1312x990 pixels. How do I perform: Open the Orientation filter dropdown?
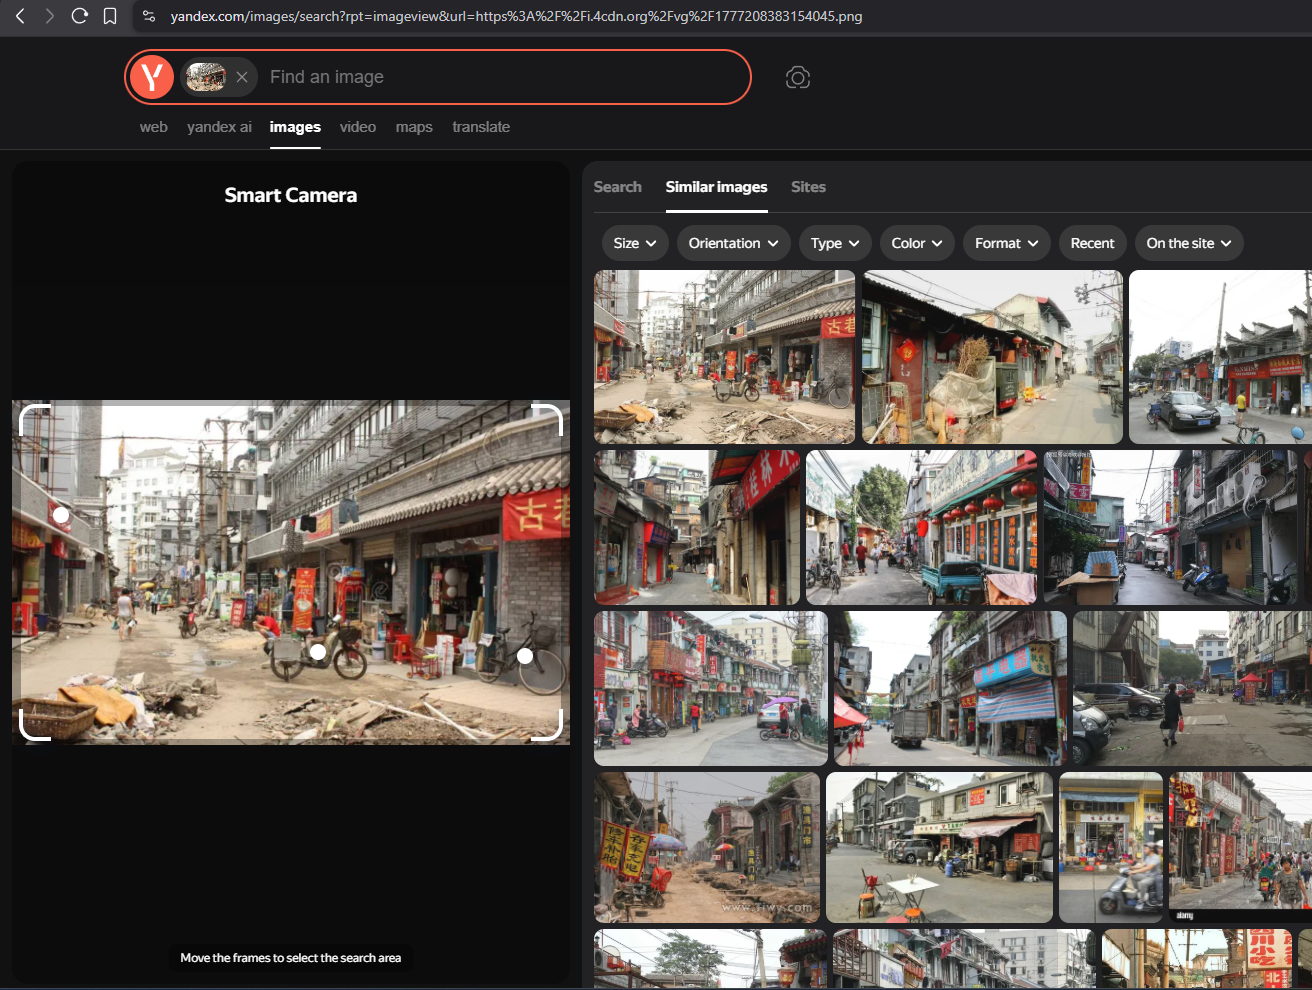tap(733, 243)
